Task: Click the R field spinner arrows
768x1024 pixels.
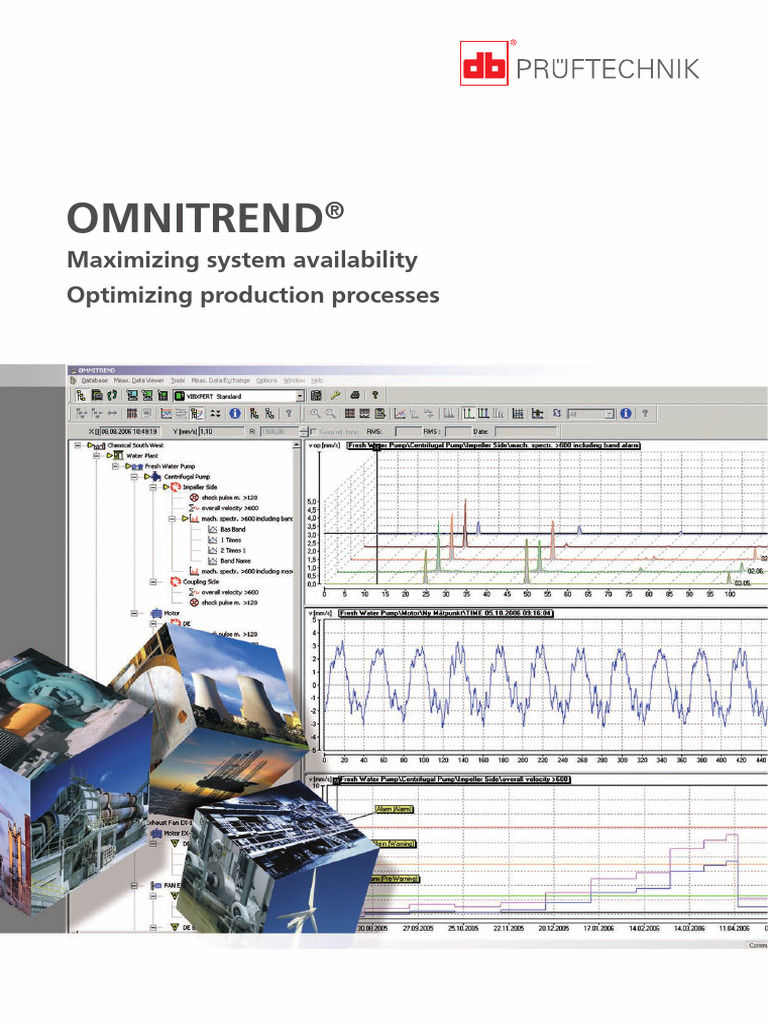Action: pyautogui.click(x=304, y=432)
